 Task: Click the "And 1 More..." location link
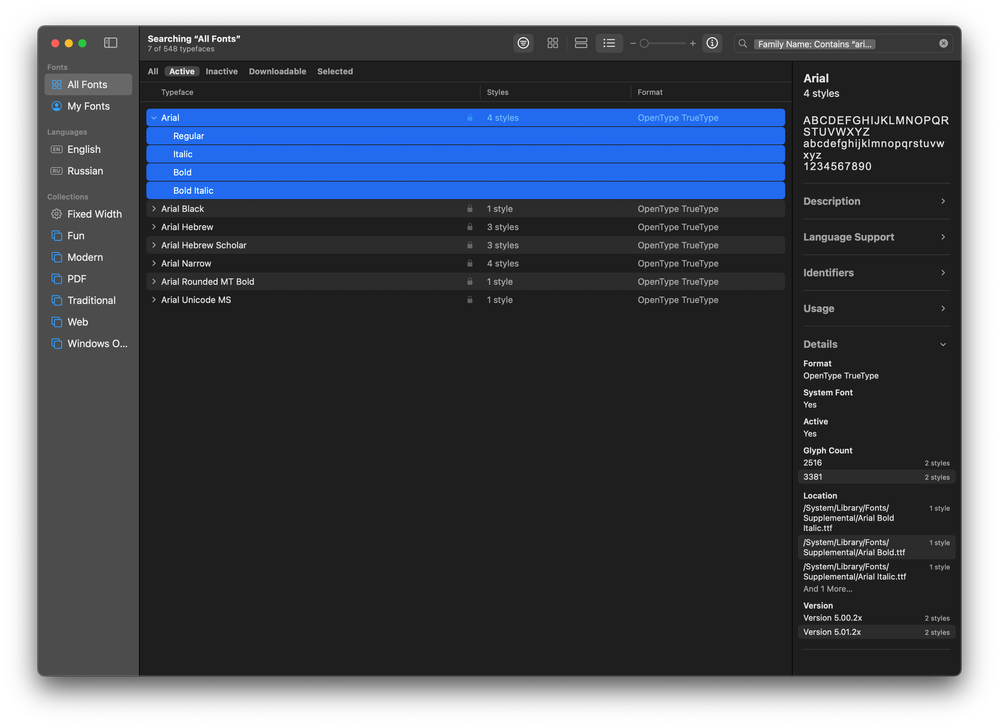(x=828, y=589)
